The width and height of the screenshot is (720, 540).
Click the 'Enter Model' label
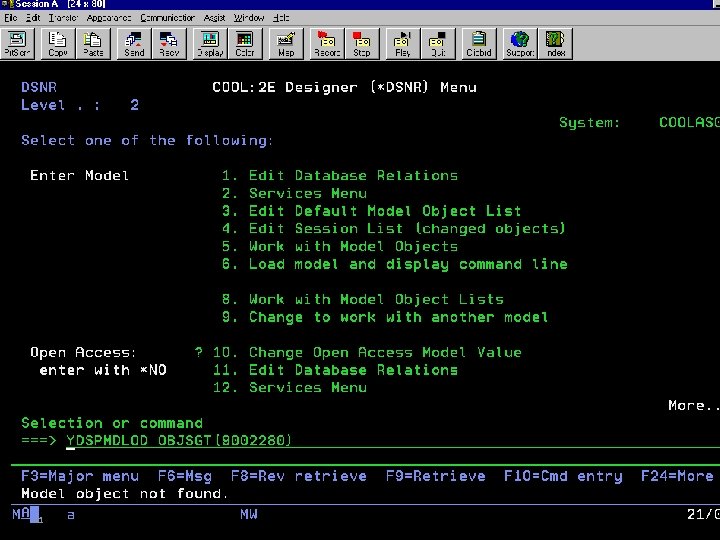[x=79, y=175]
